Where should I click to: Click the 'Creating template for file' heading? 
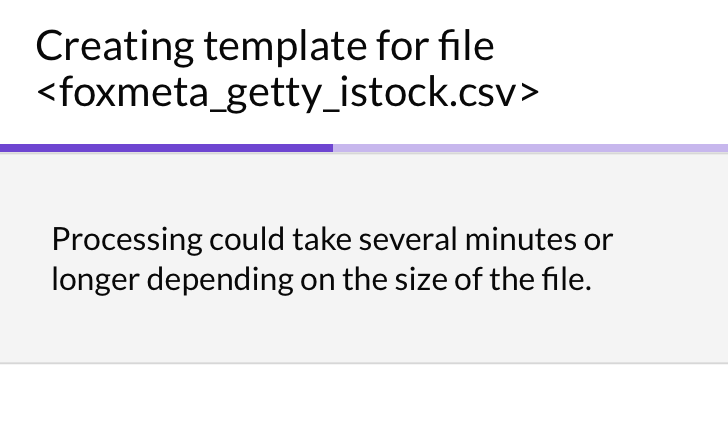264,46
